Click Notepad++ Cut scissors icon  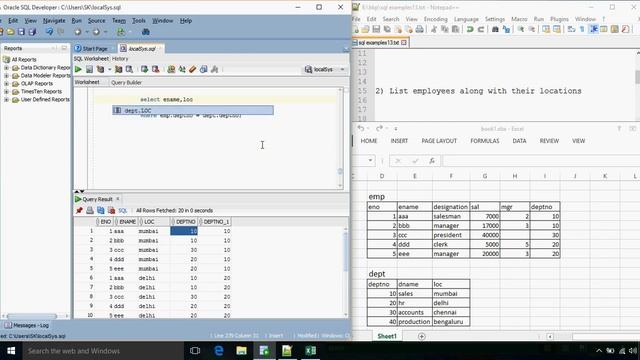click(434, 29)
